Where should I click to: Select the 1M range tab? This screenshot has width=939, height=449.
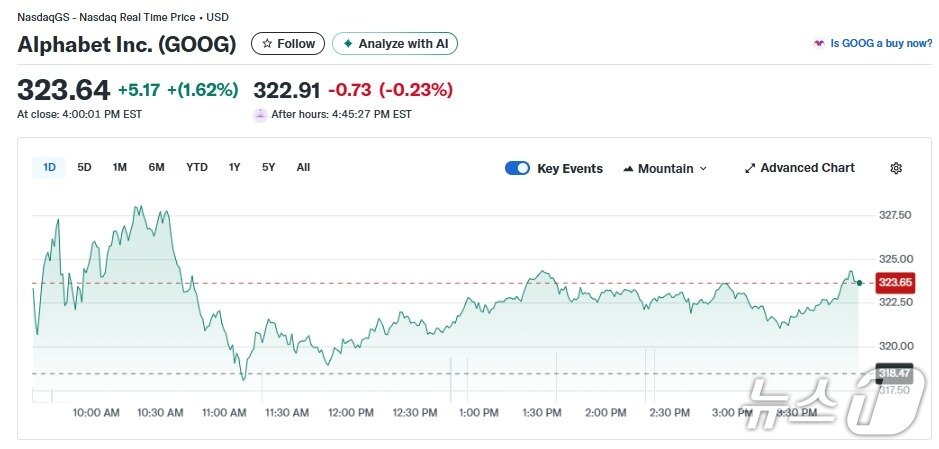point(120,167)
